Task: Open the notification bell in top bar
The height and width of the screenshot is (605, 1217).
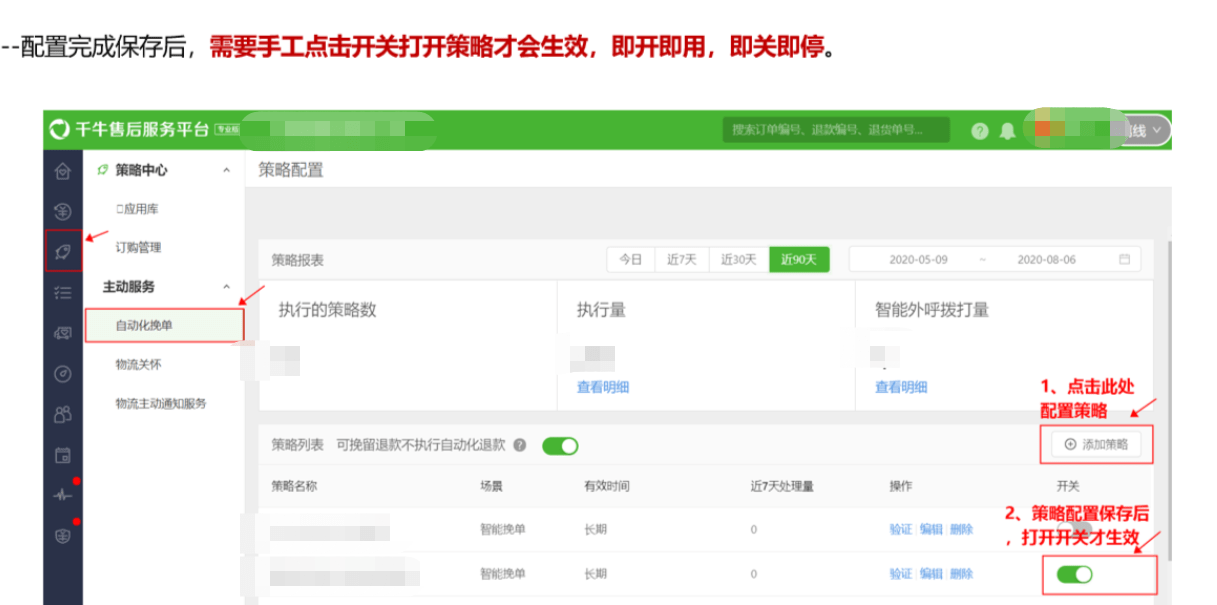Action: tap(1007, 131)
